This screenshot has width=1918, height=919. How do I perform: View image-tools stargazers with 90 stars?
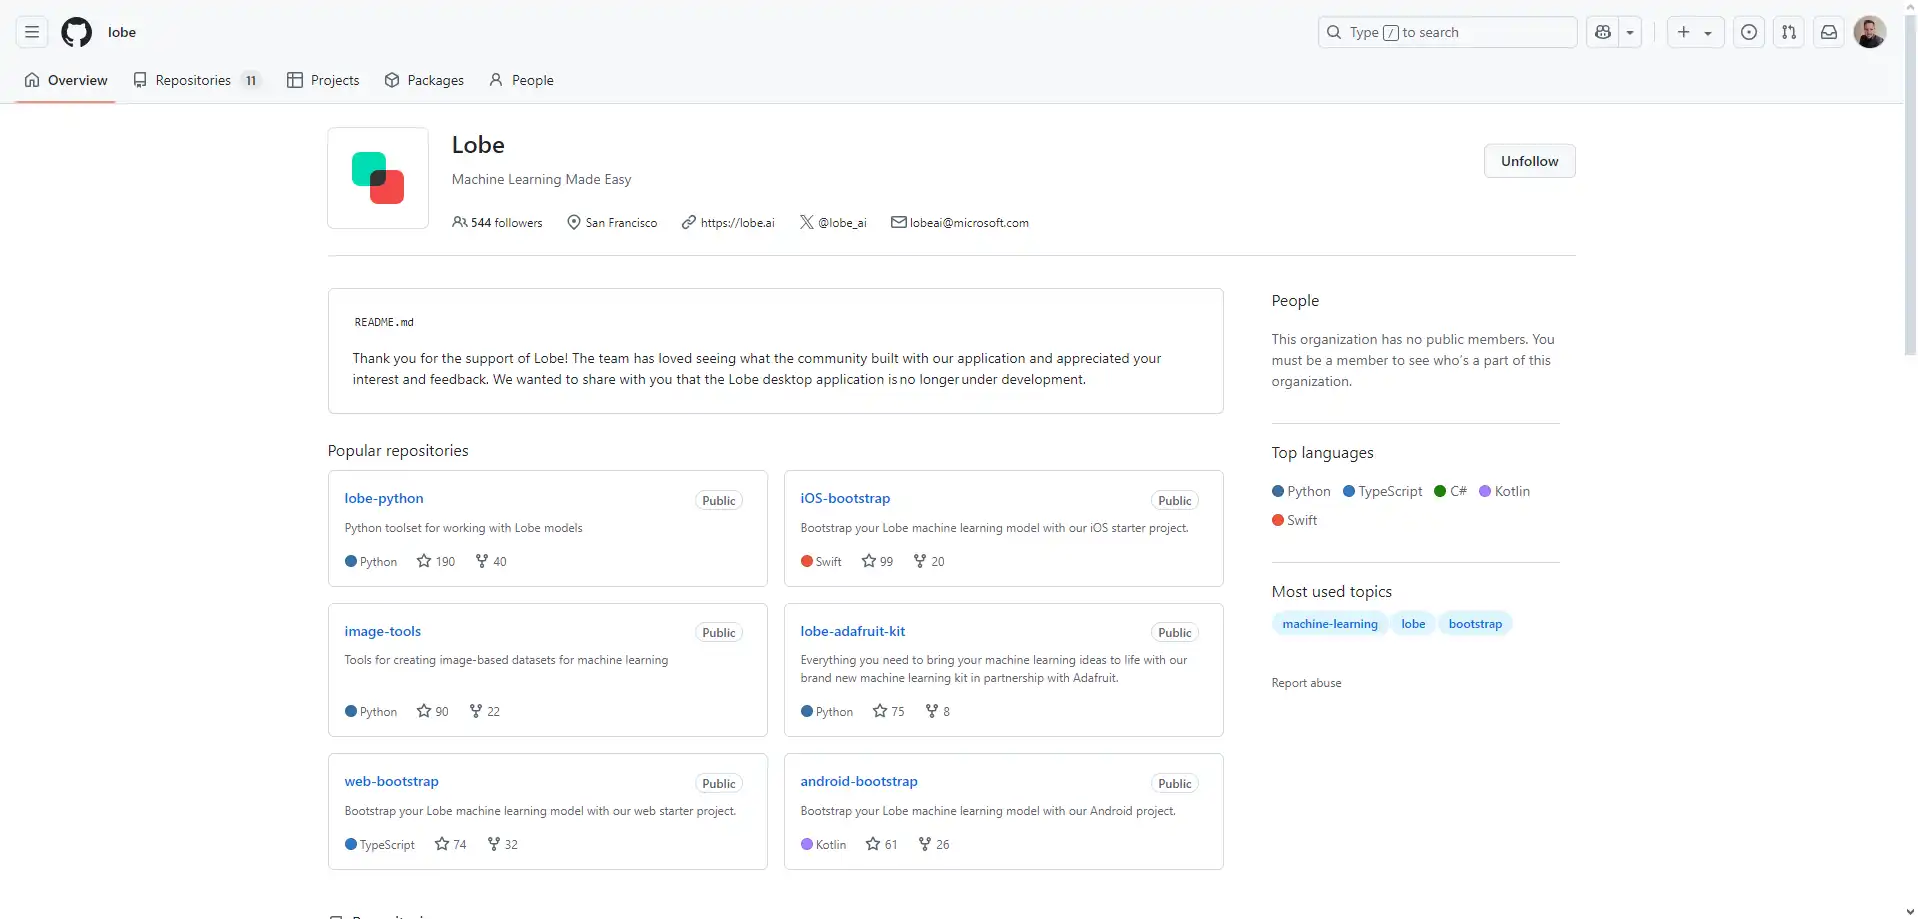pyautogui.click(x=433, y=711)
